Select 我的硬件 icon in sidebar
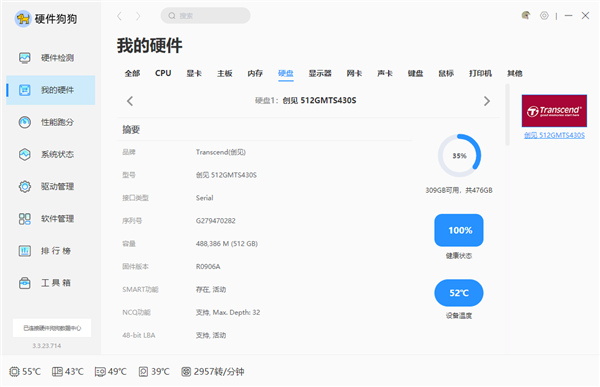The height and width of the screenshot is (387, 600). click(x=25, y=90)
